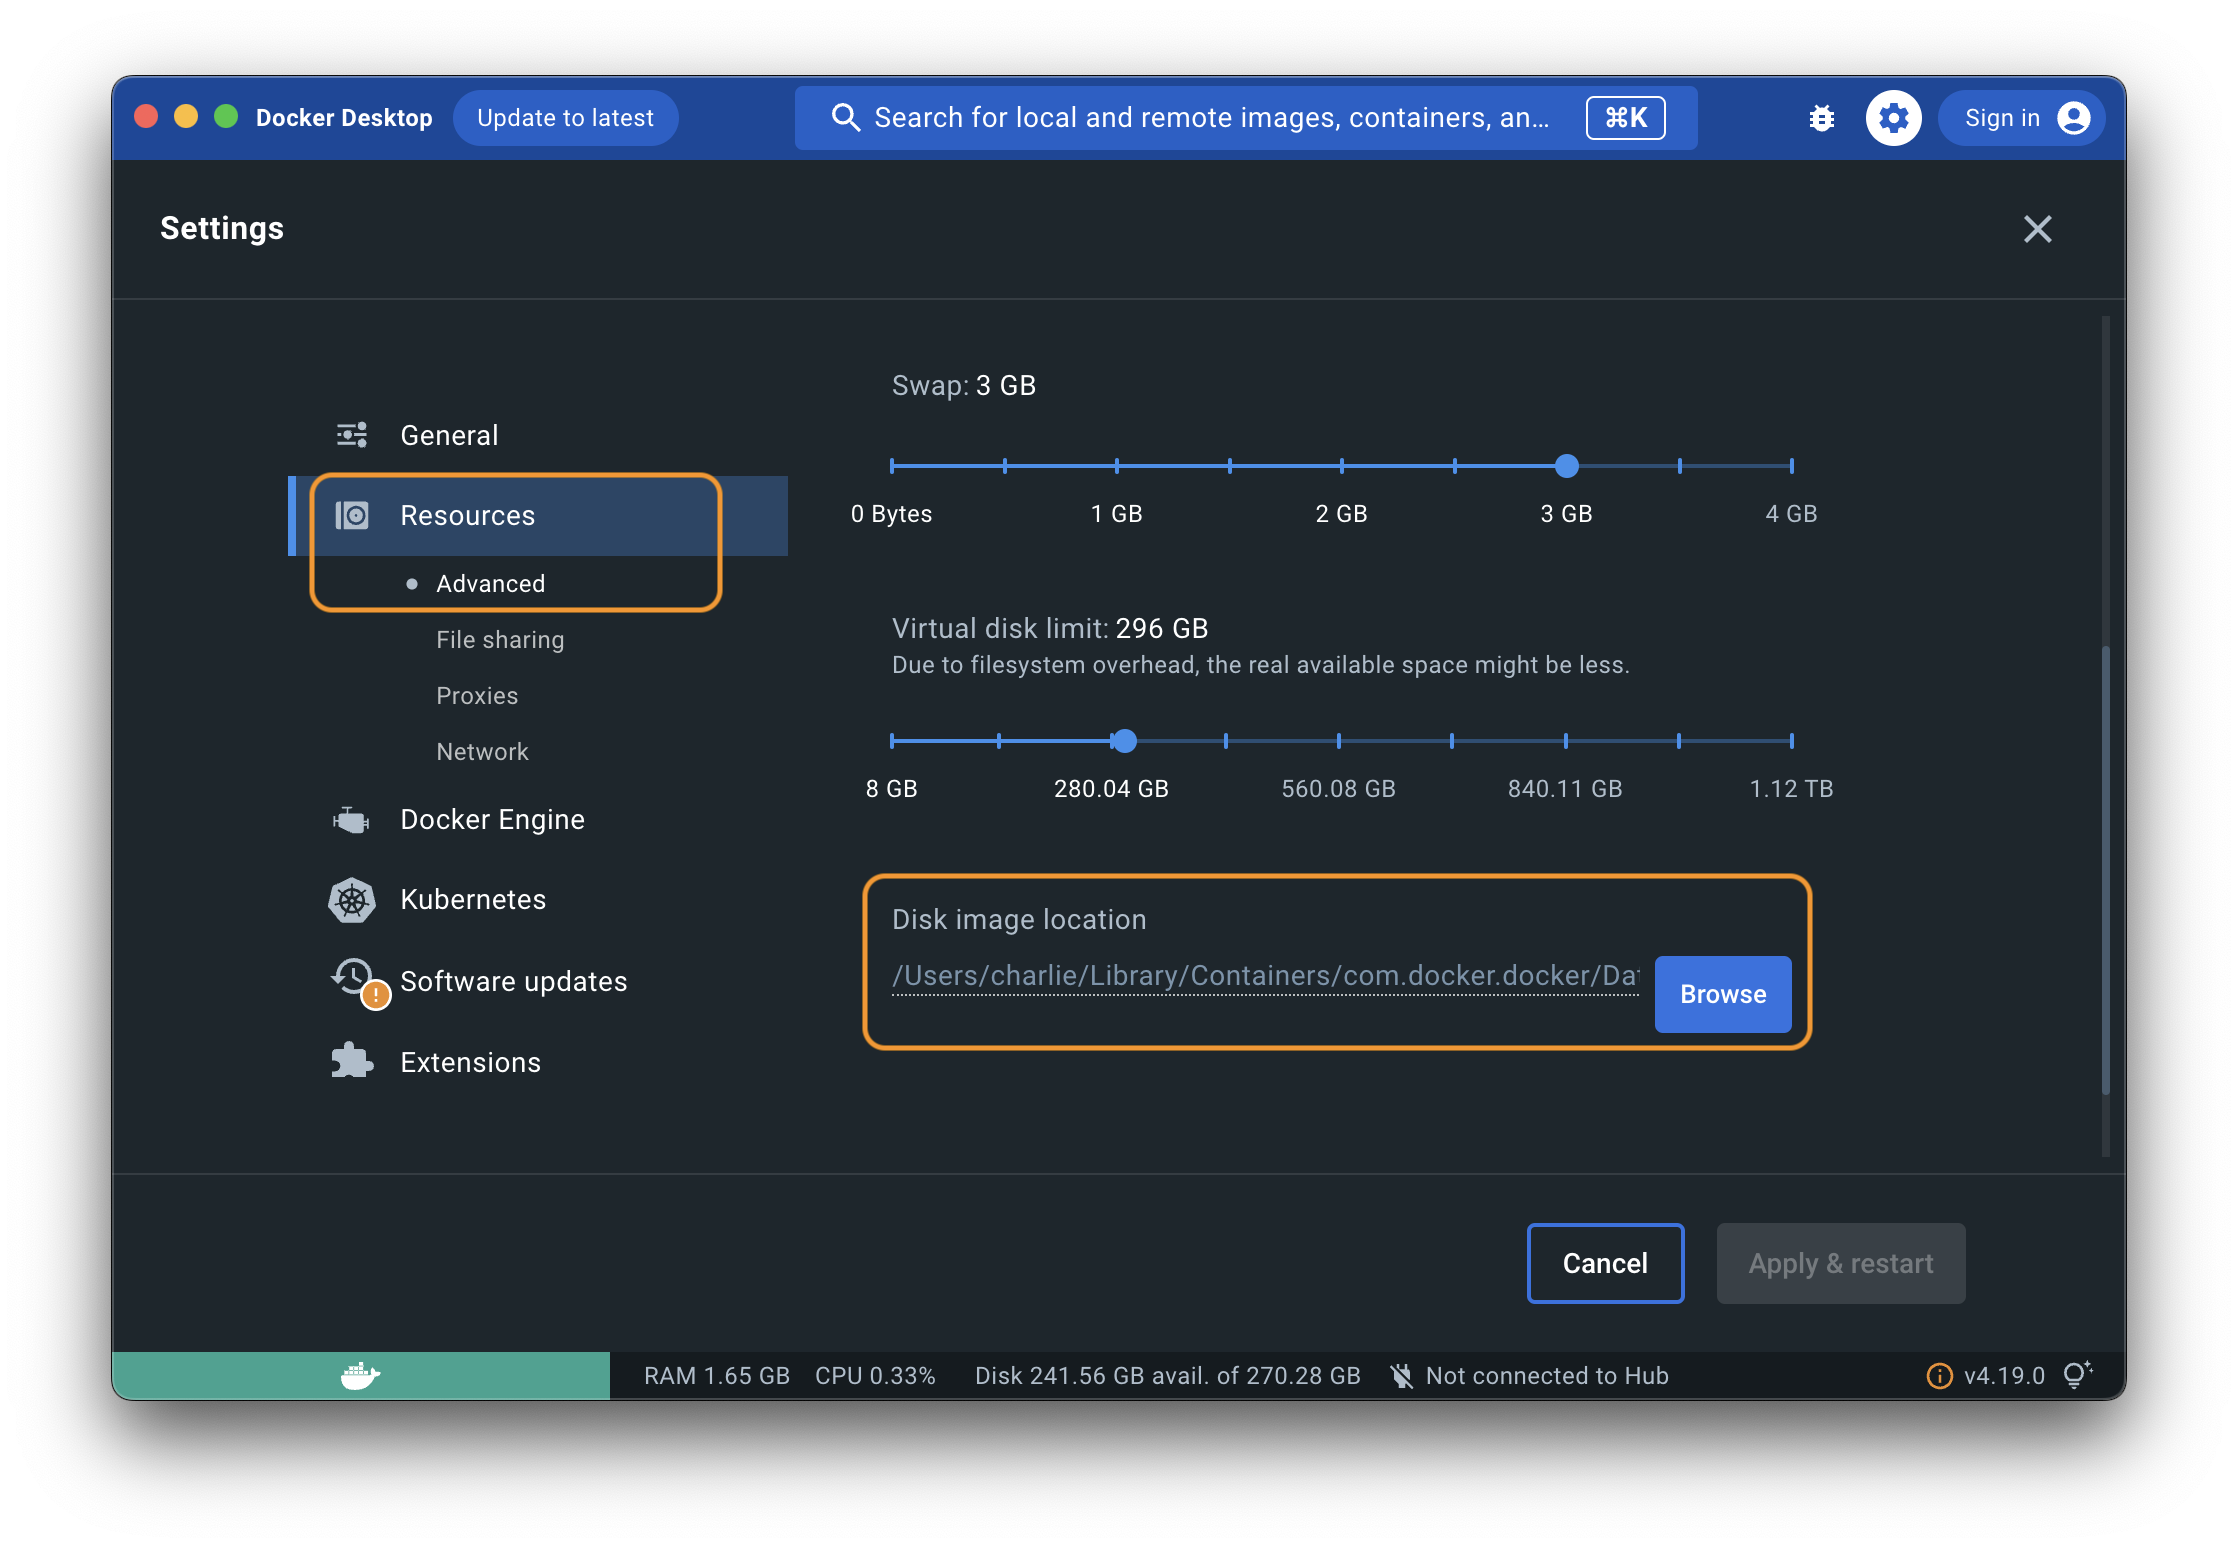Open Network settings

point(482,751)
